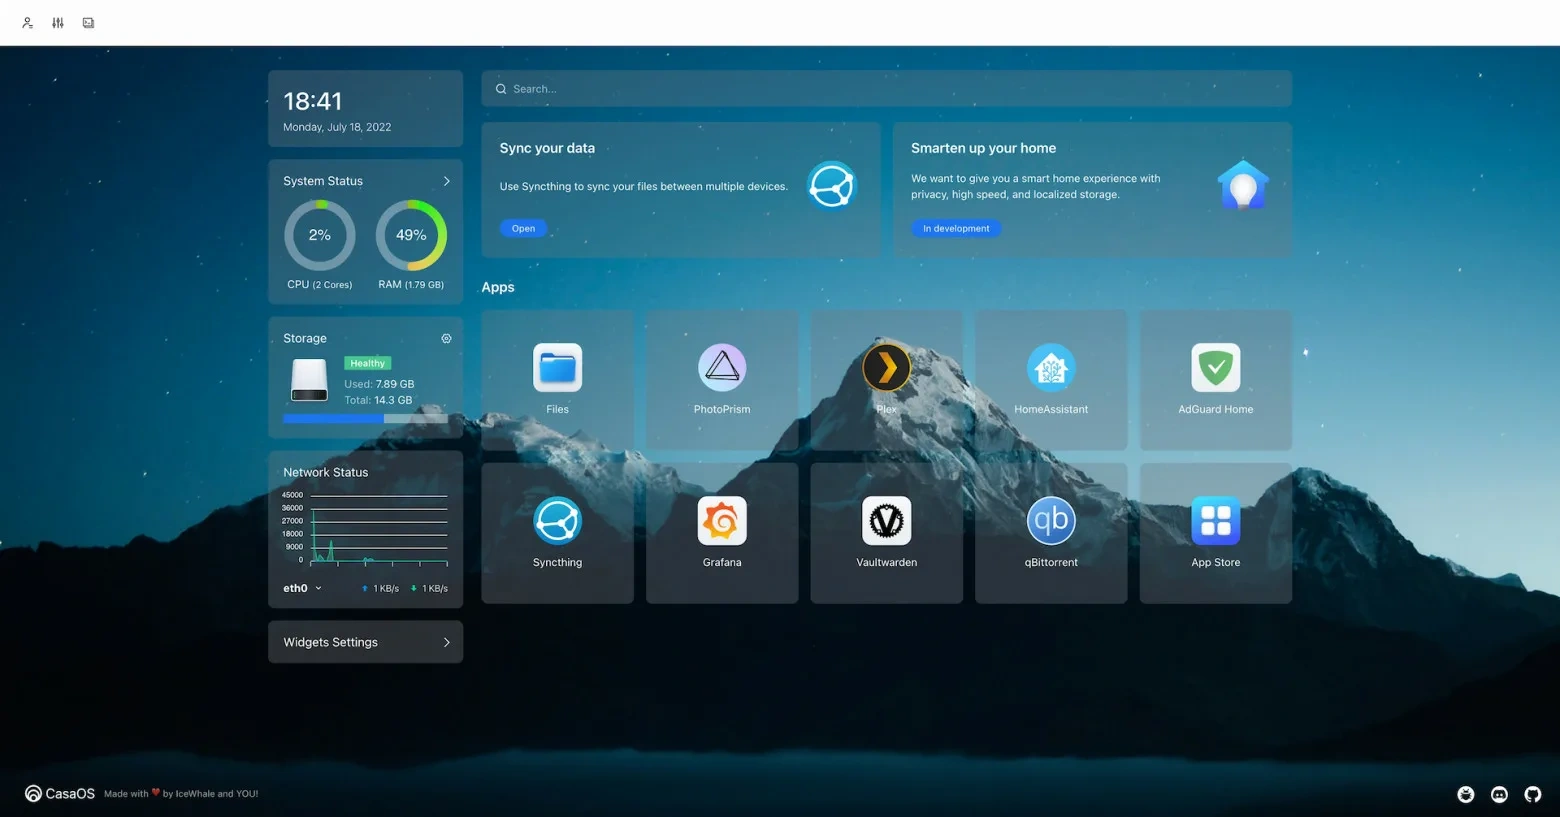Open AdGuard Home app
Image resolution: width=1560 pixels, height=817 pixels.
[1215, 369]
